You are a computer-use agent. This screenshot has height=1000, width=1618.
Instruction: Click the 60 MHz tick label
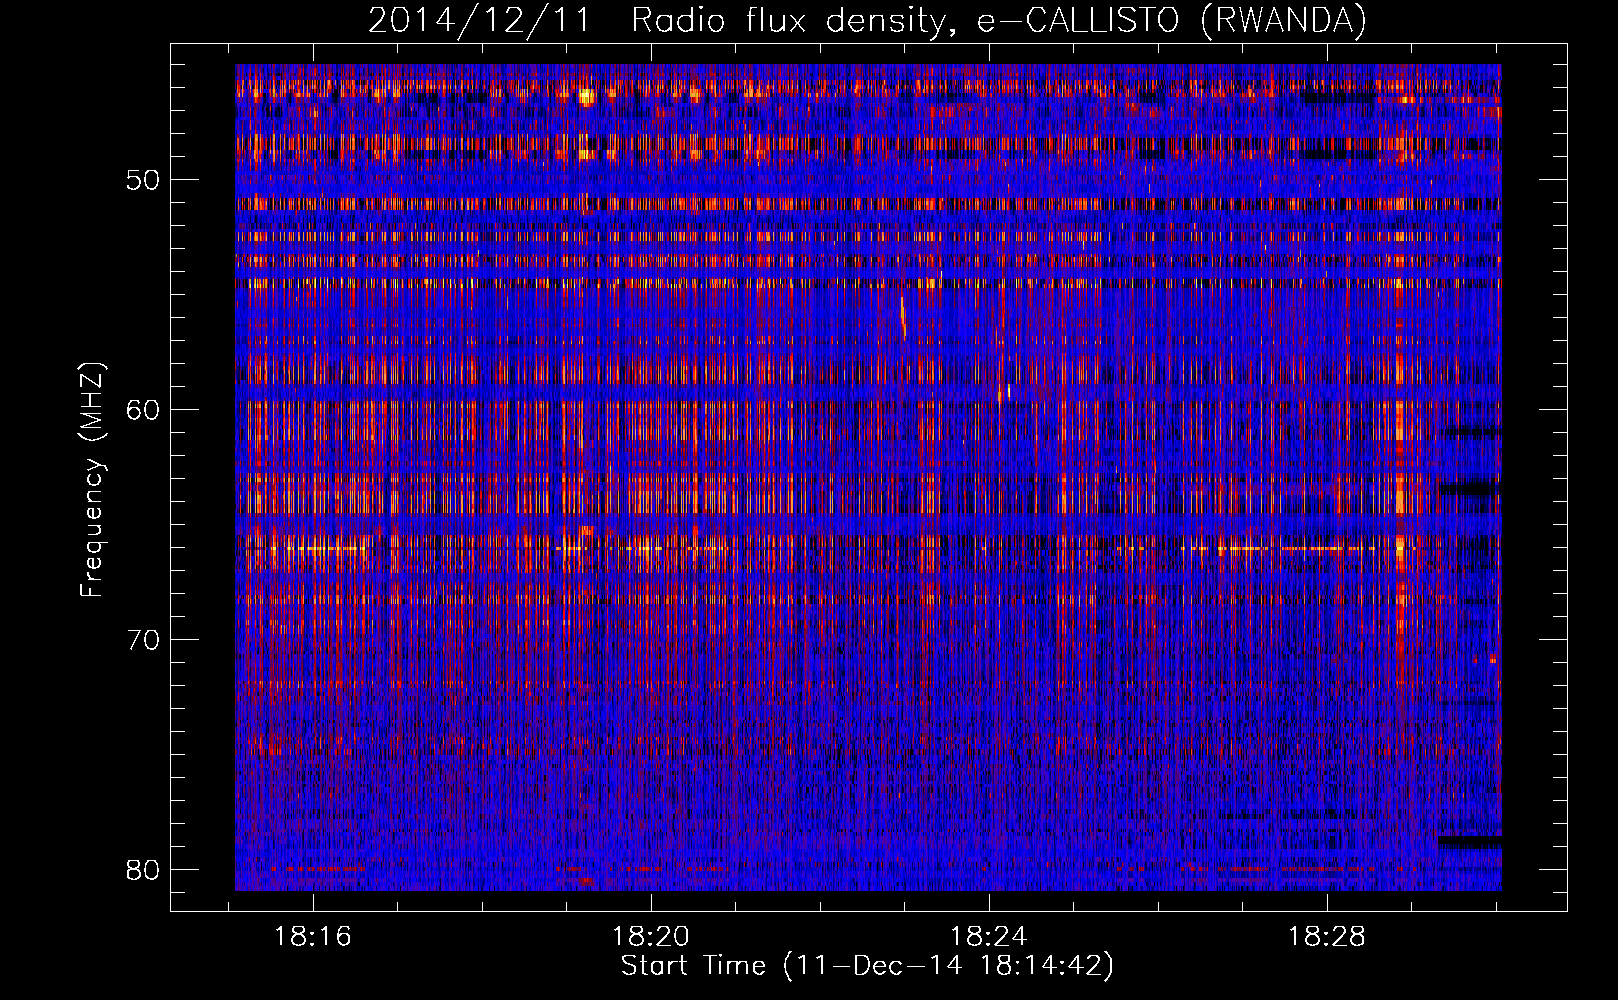tap(144, 411)
